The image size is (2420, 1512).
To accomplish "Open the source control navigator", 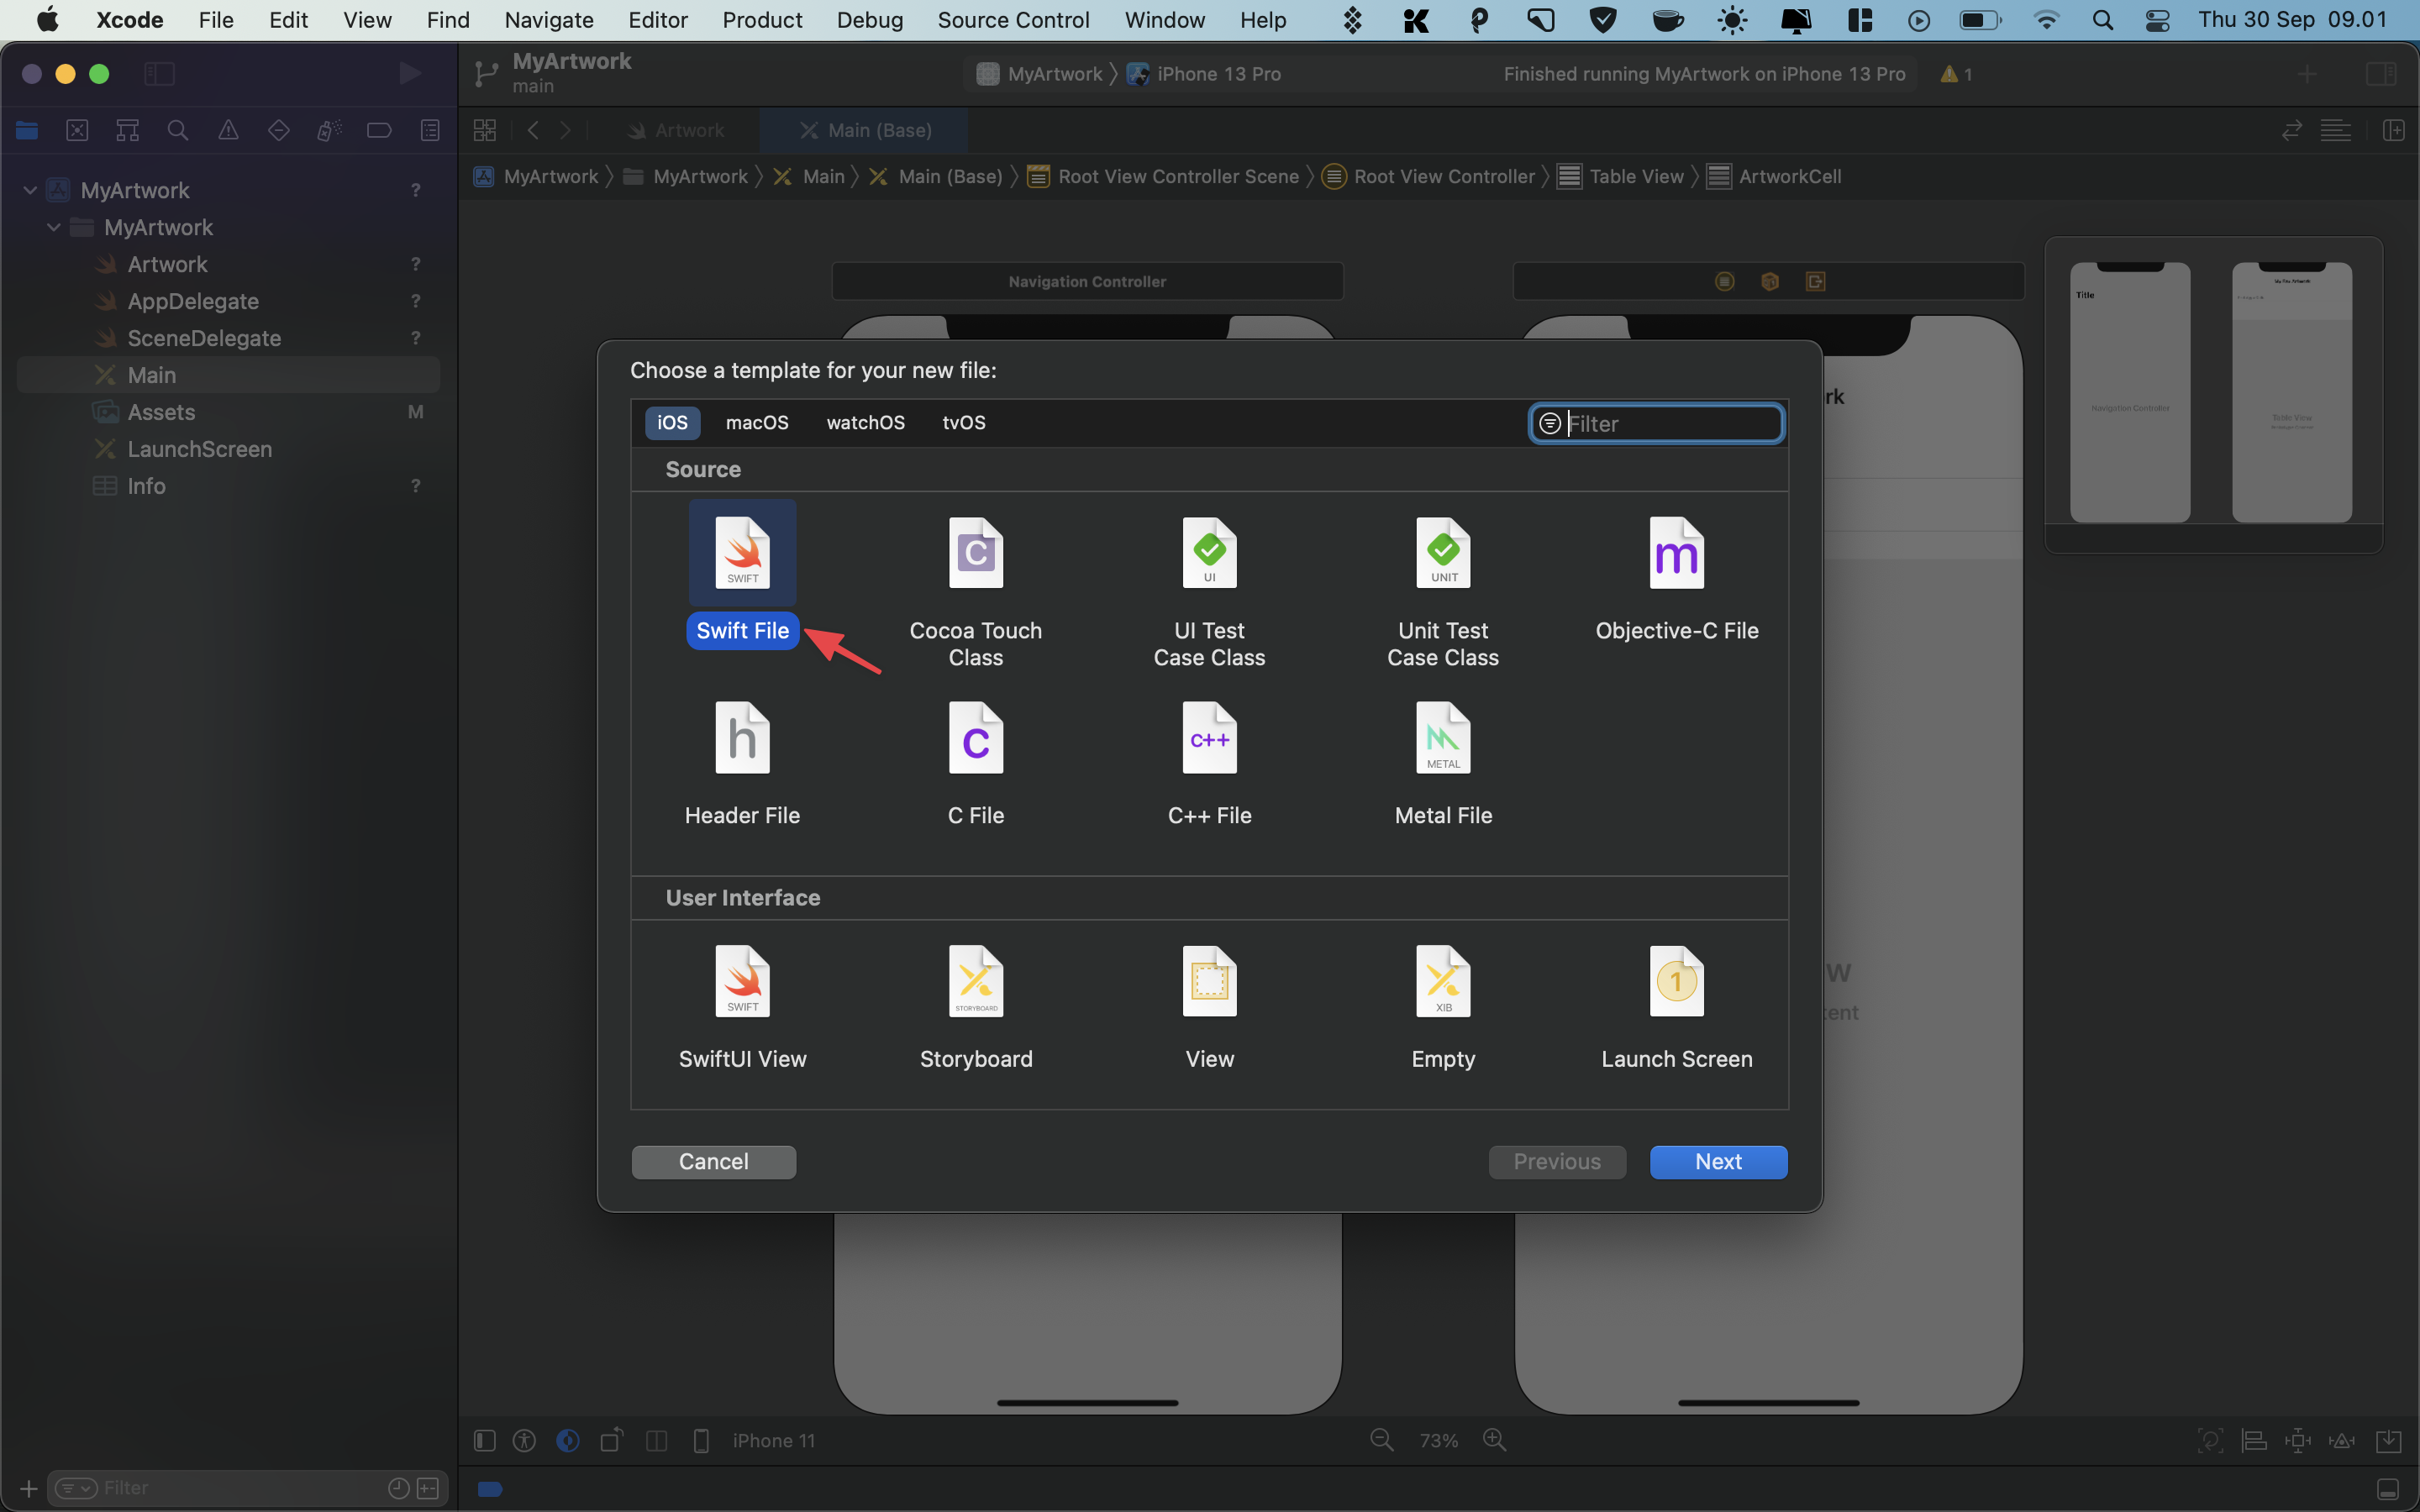I will 77,130.
